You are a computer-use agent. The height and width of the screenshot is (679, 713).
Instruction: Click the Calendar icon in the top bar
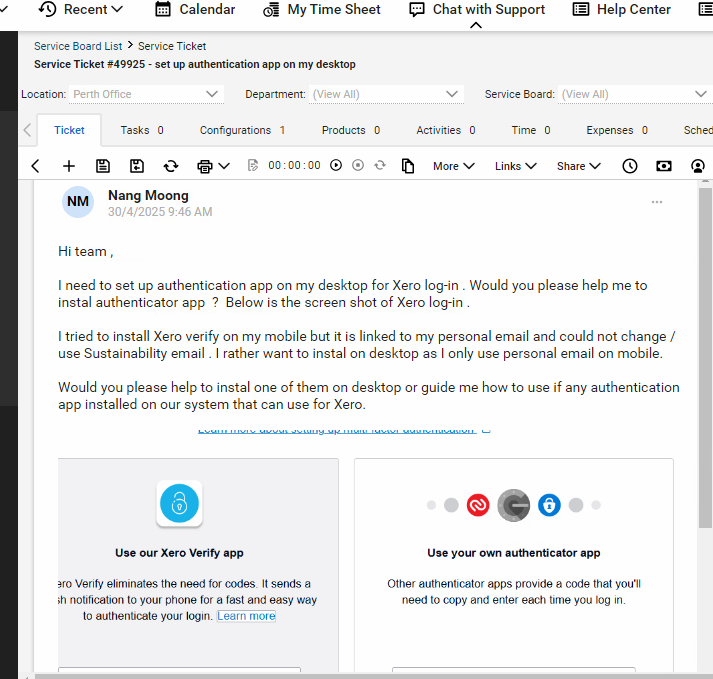pyautogui.click(x=163, y=9)
